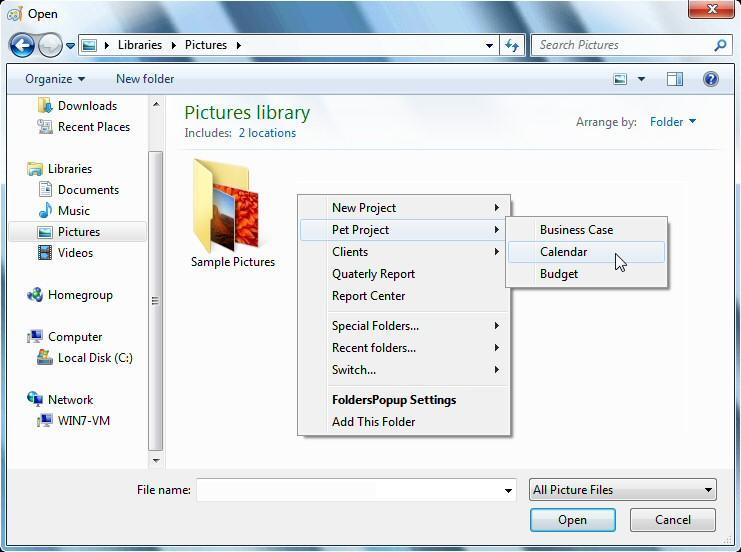This screenshot has height=552, width=741.
Task: Select Libraries in navigation pane
Action: point(70,169)
